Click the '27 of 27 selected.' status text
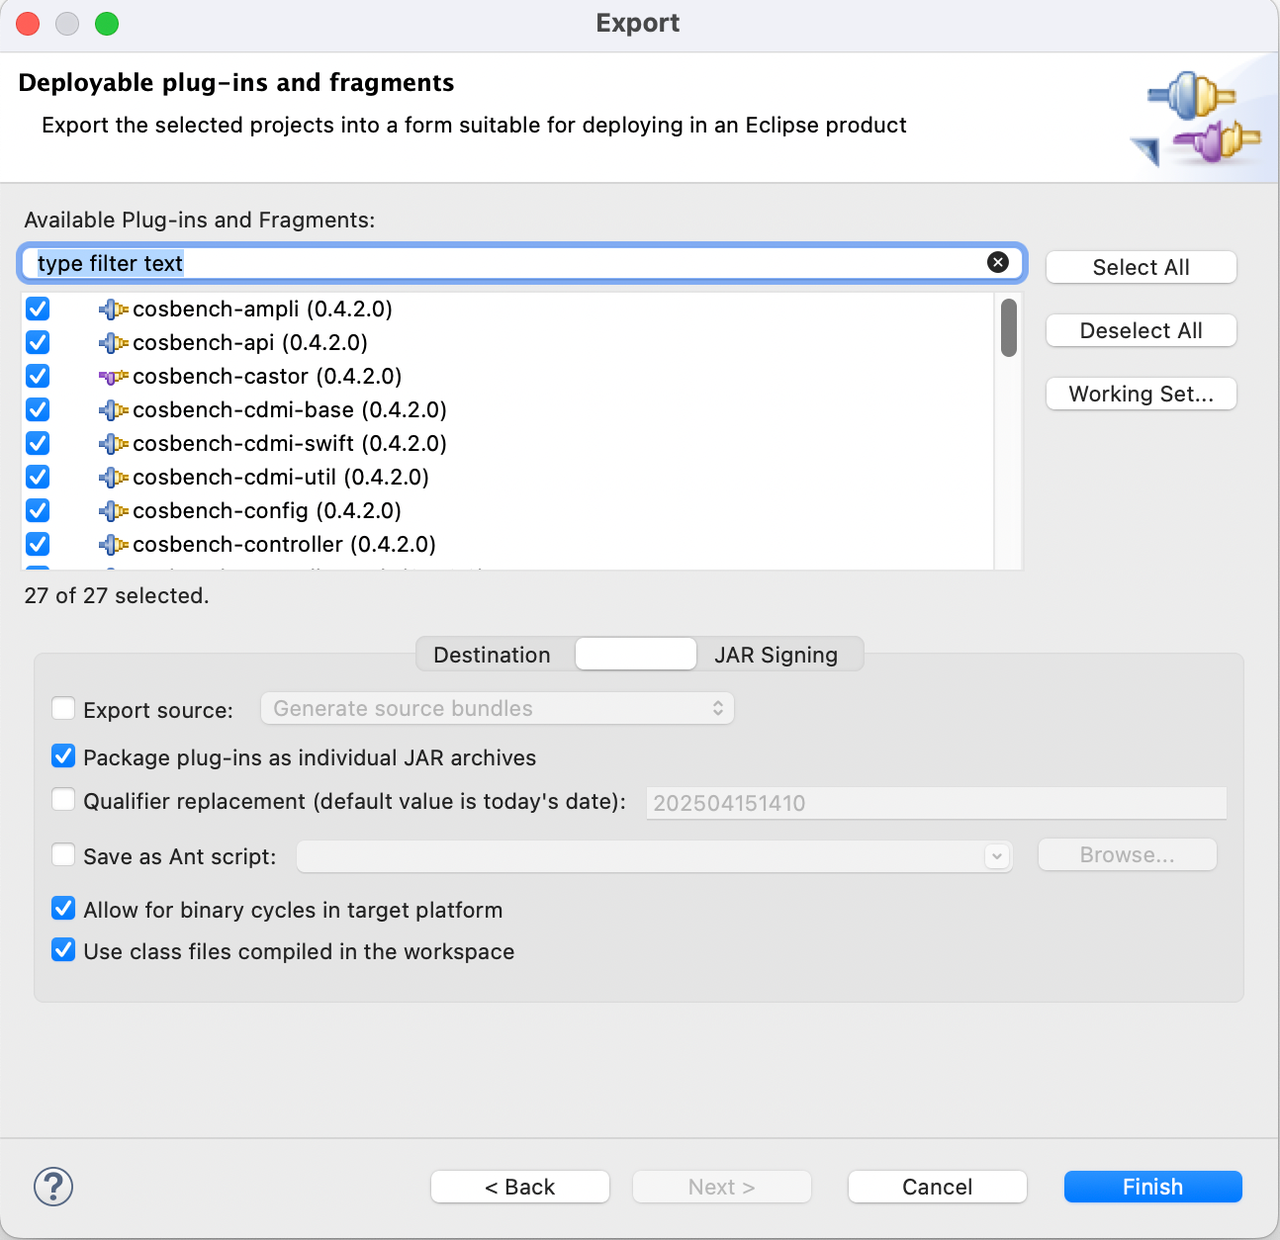Screen dimensions: 1280x1240 click(117, 595)
